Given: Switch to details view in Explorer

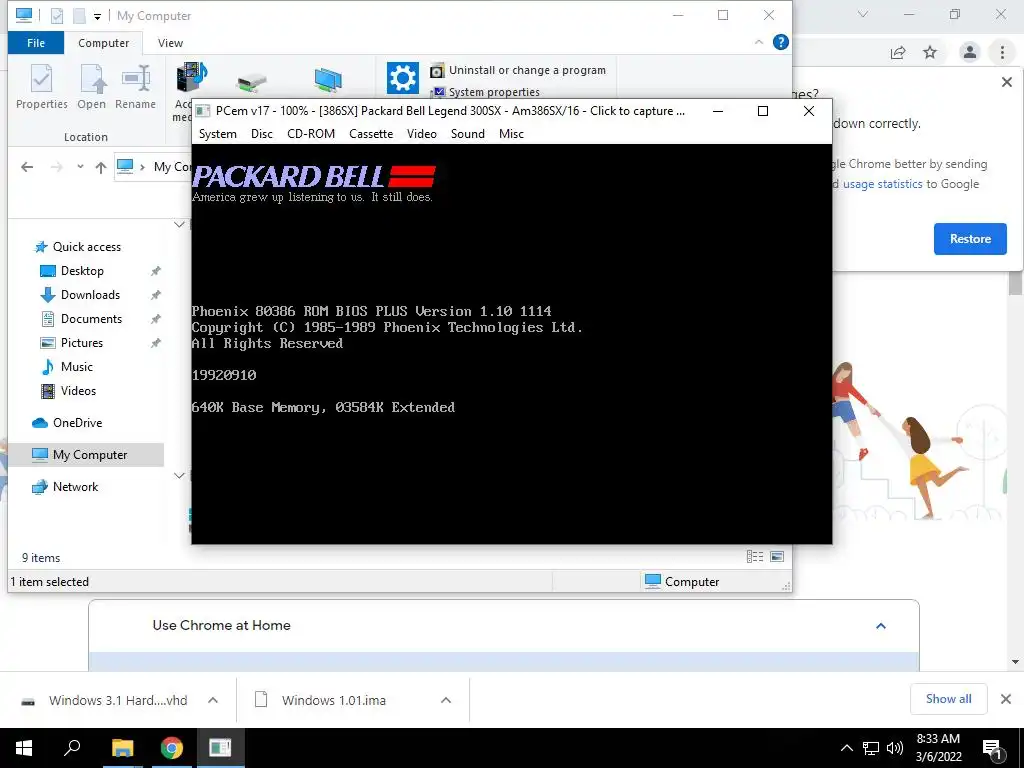Looking at the screenshot, I should [x=755, y=556].
